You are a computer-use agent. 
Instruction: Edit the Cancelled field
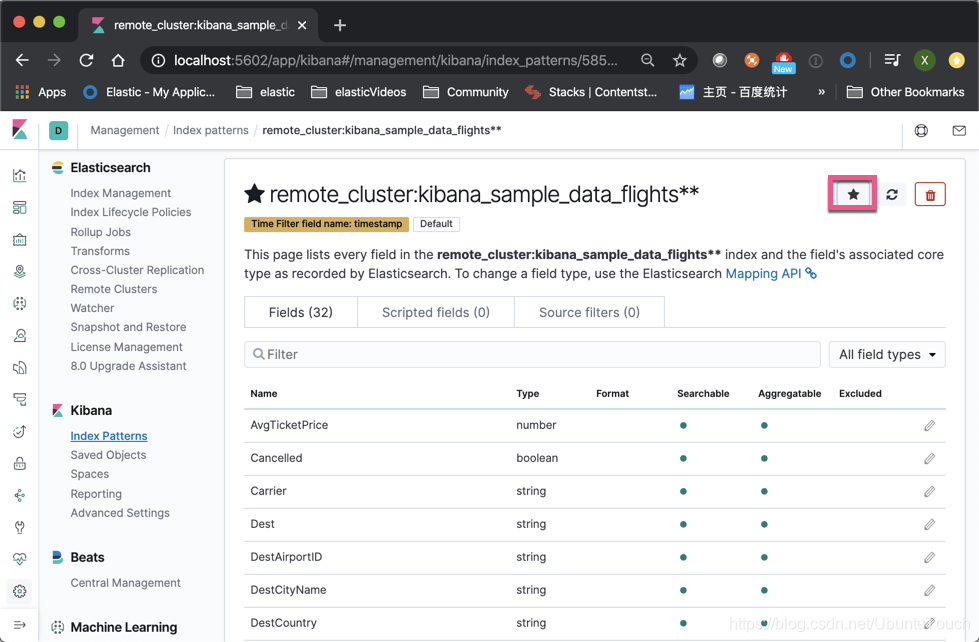click(x=930, y=458)
